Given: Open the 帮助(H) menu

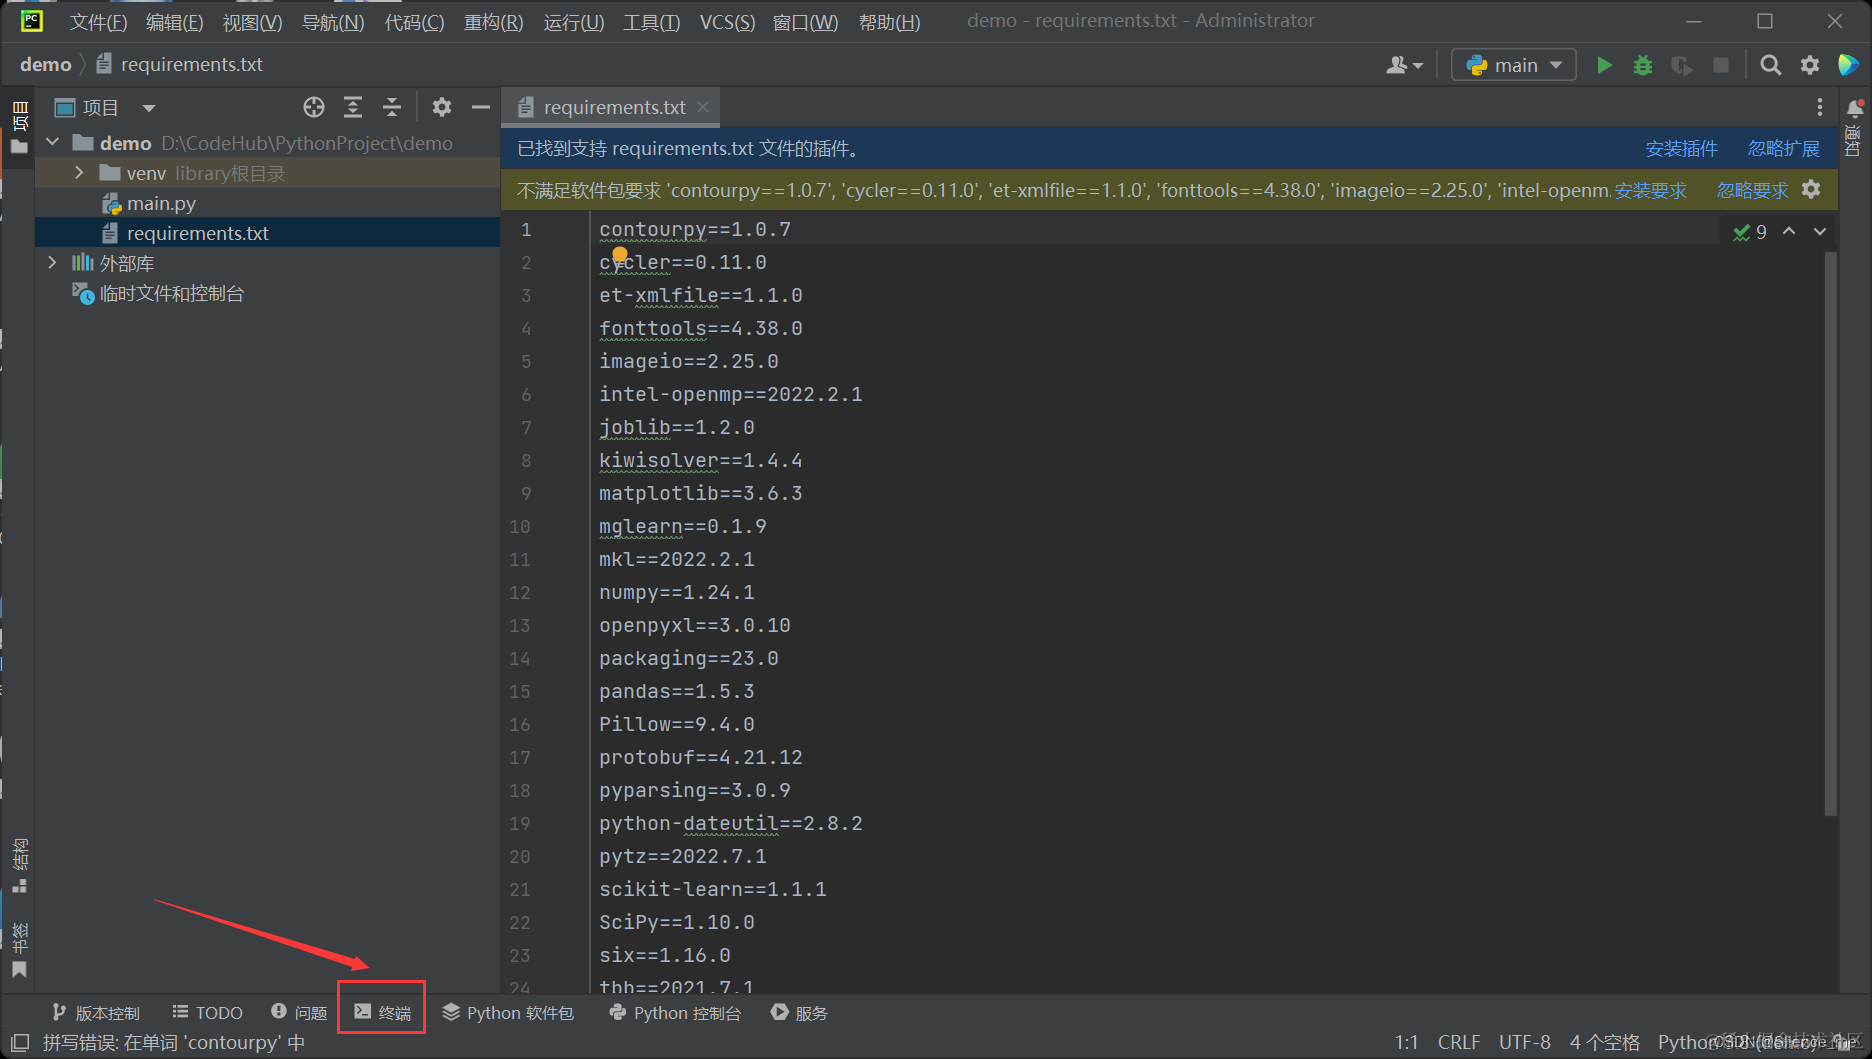Looking at the screenshot, I should pos(889,22).
